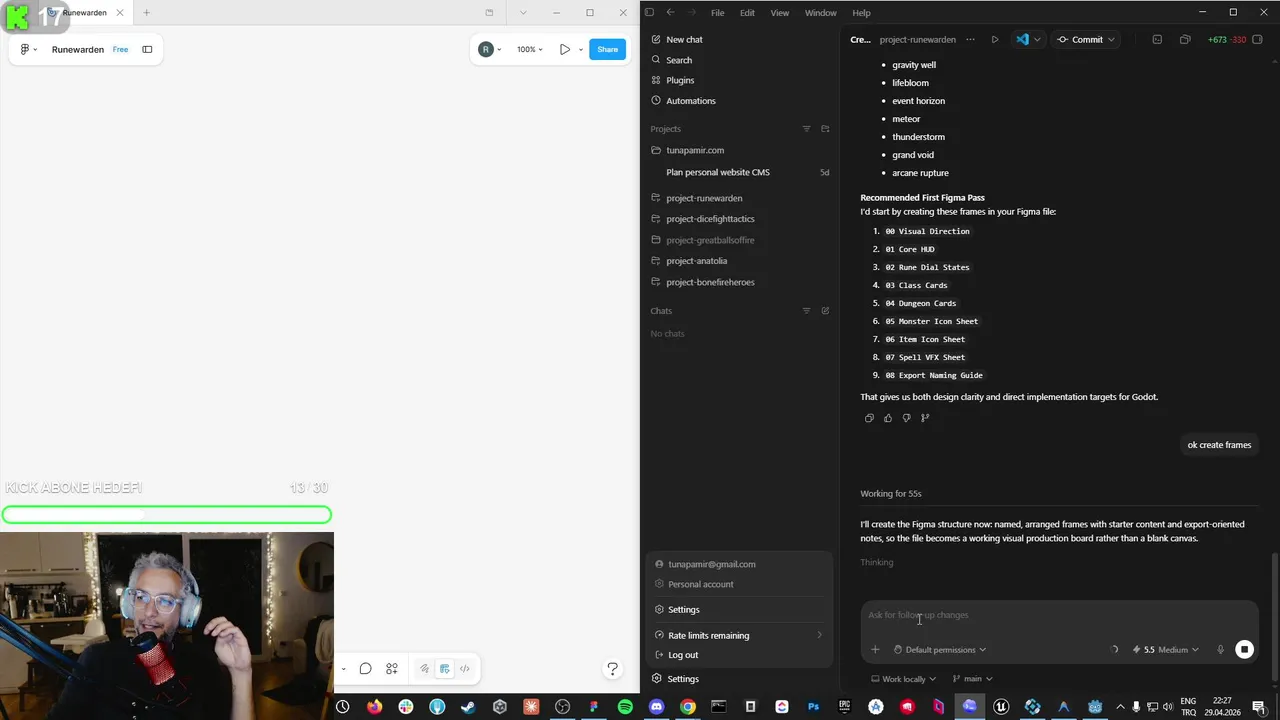This screenshot has width=1280, height=720.
Task: Give thumbs up to the response
Action: 888,418
